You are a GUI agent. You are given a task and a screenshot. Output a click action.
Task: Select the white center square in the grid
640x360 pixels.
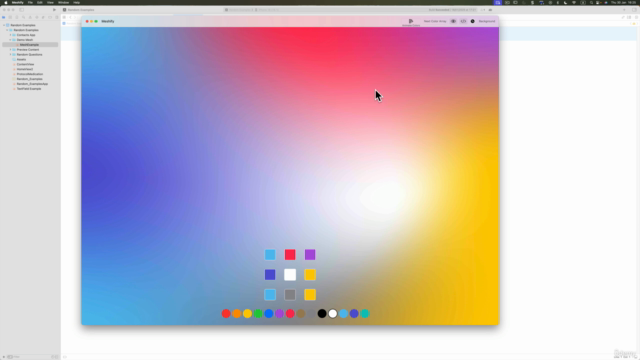pos(290,275)
